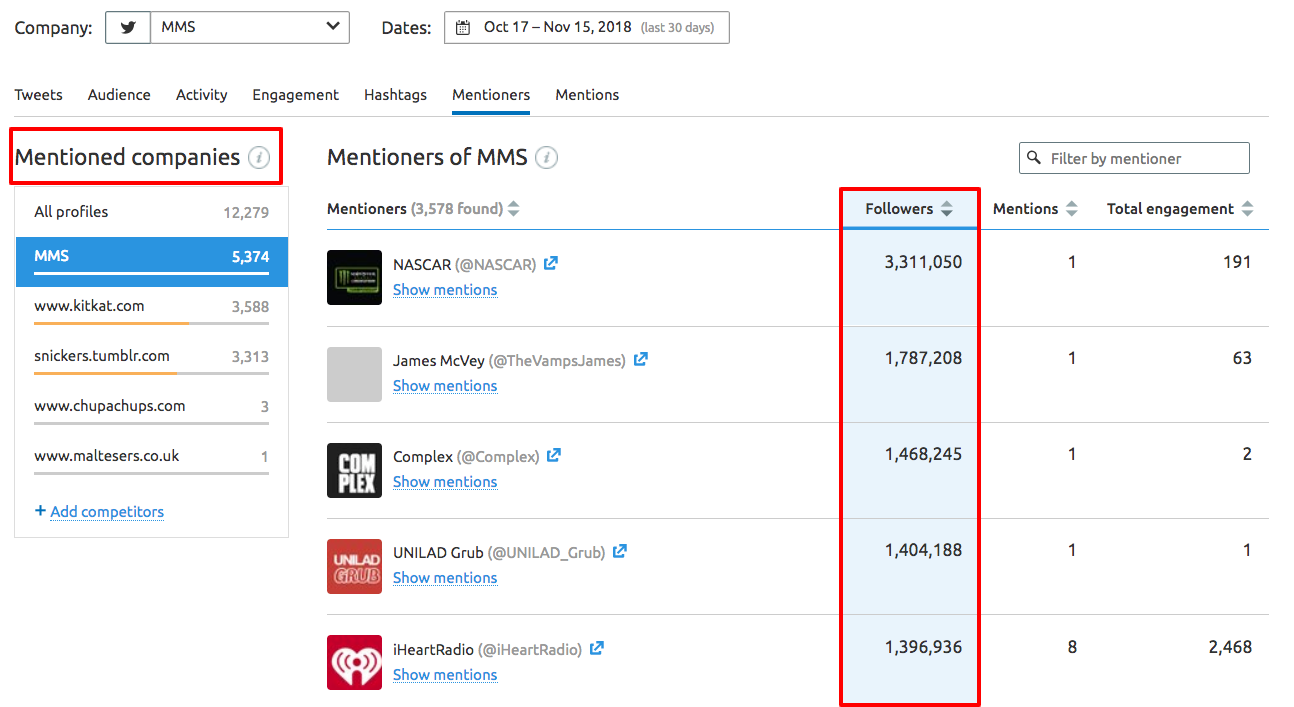Viewport: 1294px width, 707px height.
Task: Sort by Mentioners column arrows
Action: [x=513, y=209]
